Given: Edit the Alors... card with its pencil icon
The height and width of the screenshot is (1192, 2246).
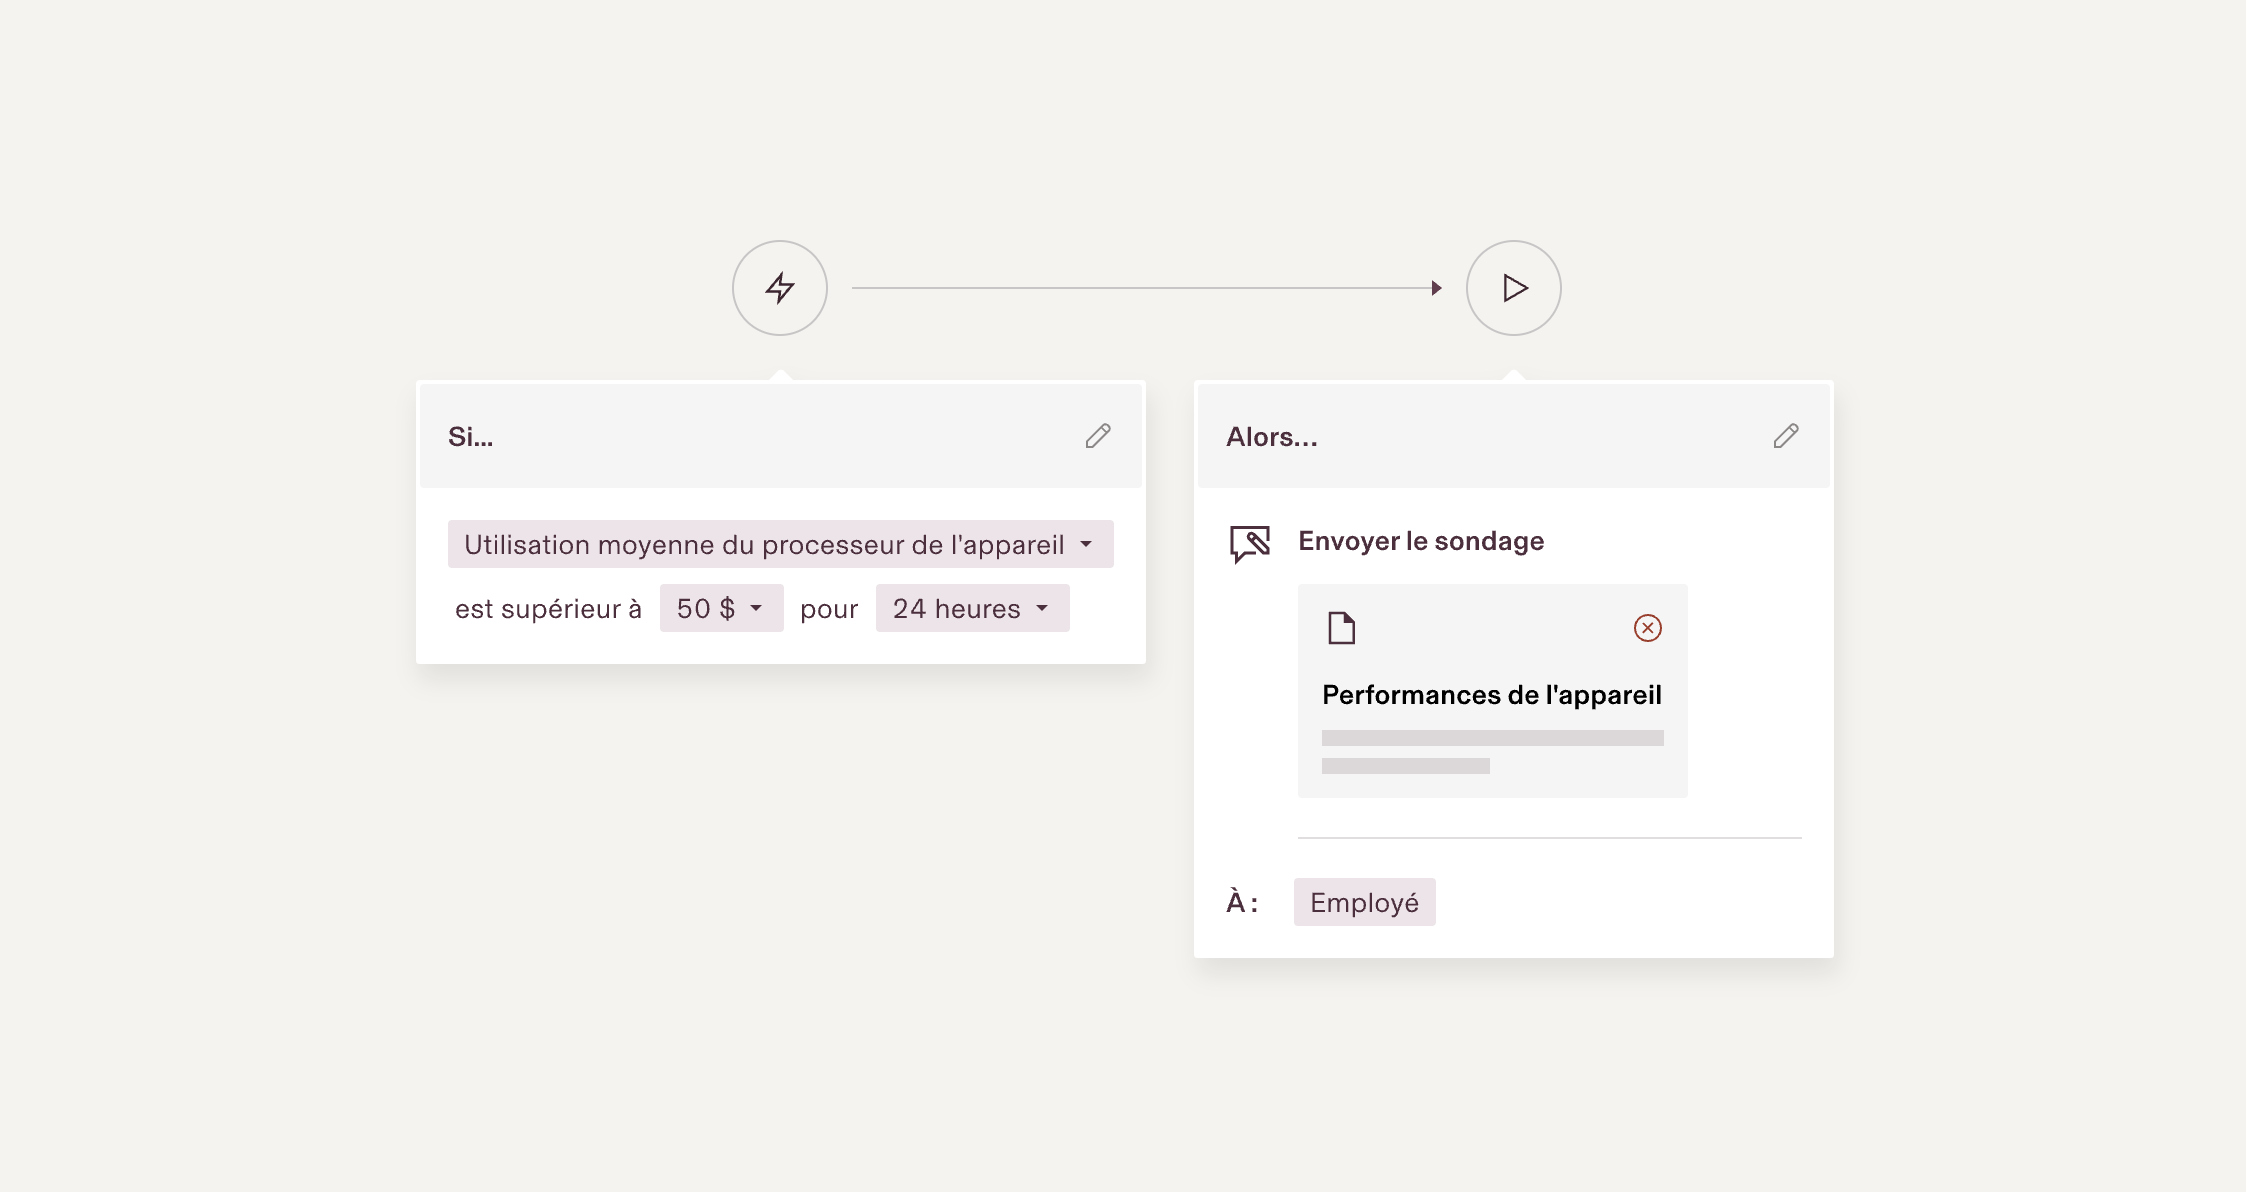Looking at the screenshot, I should click(x=1787, y=436).
